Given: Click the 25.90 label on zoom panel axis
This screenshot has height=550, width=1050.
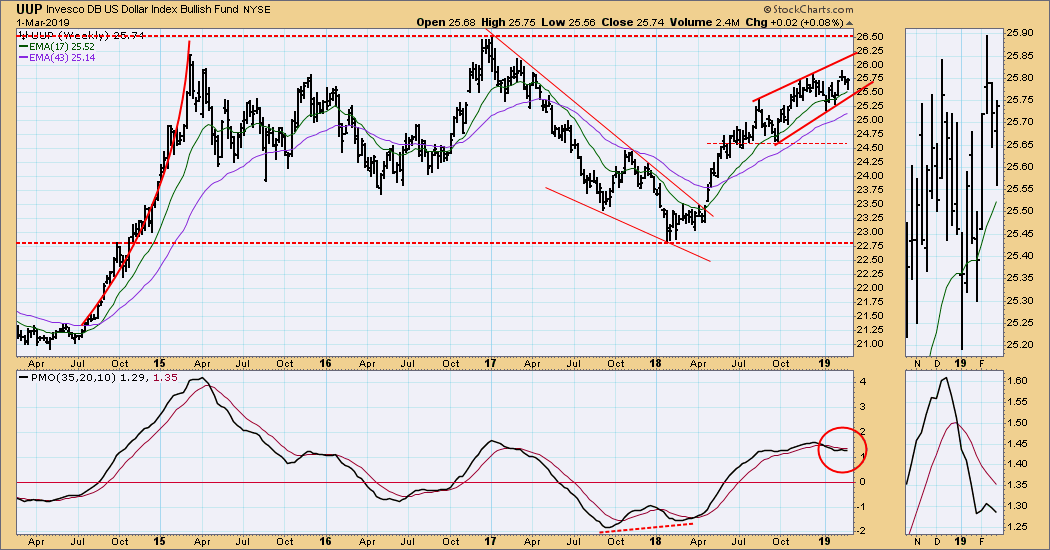Looking at the screenshot, I should [x=1019, y=33].
